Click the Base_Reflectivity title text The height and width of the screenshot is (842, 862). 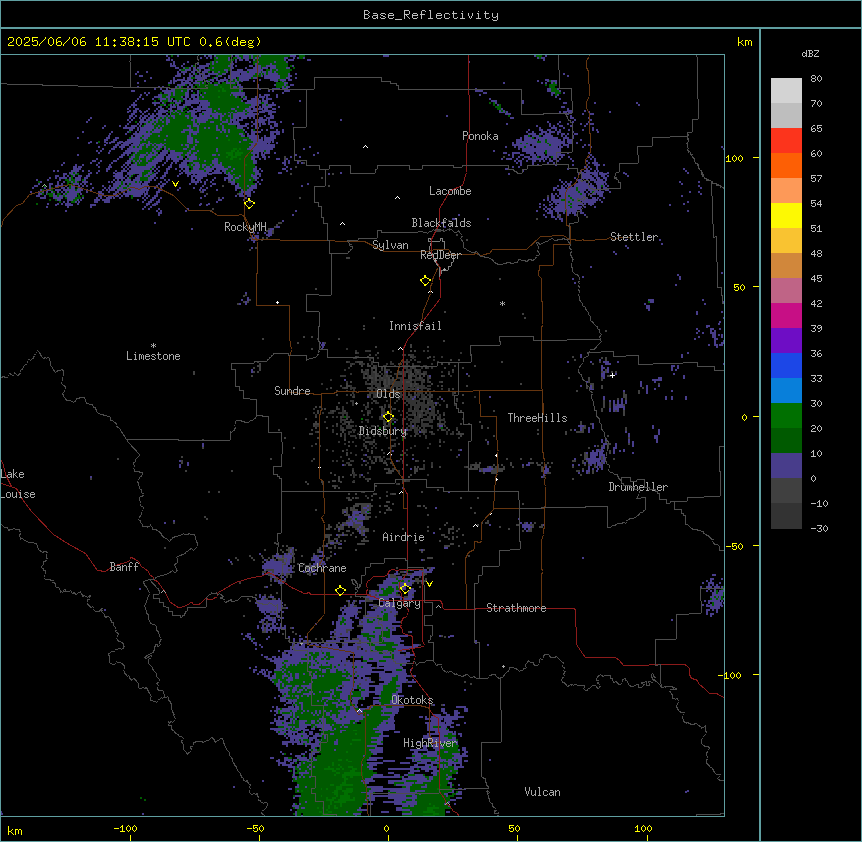(x=431, y=15)
